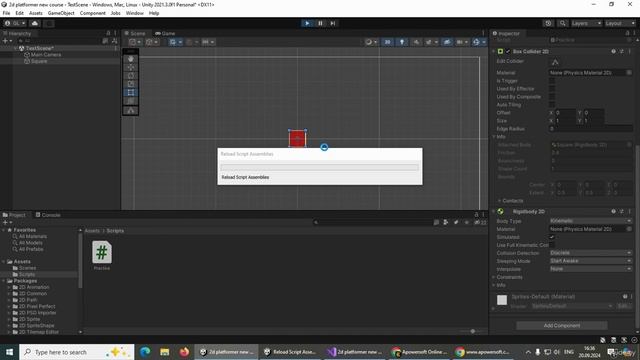Image resolution: width=640 pixels, height=360 pixels.
Task: Open the Body Type dropdown
Action: click(x=591, y=221)
